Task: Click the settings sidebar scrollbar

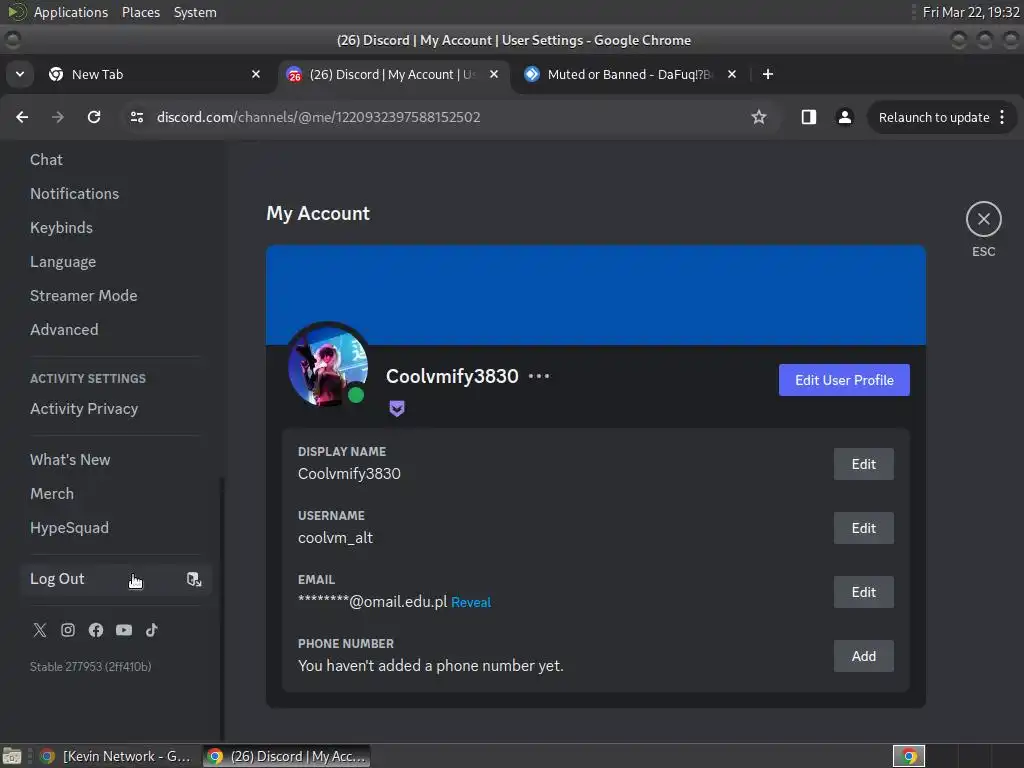Action: 222,607
